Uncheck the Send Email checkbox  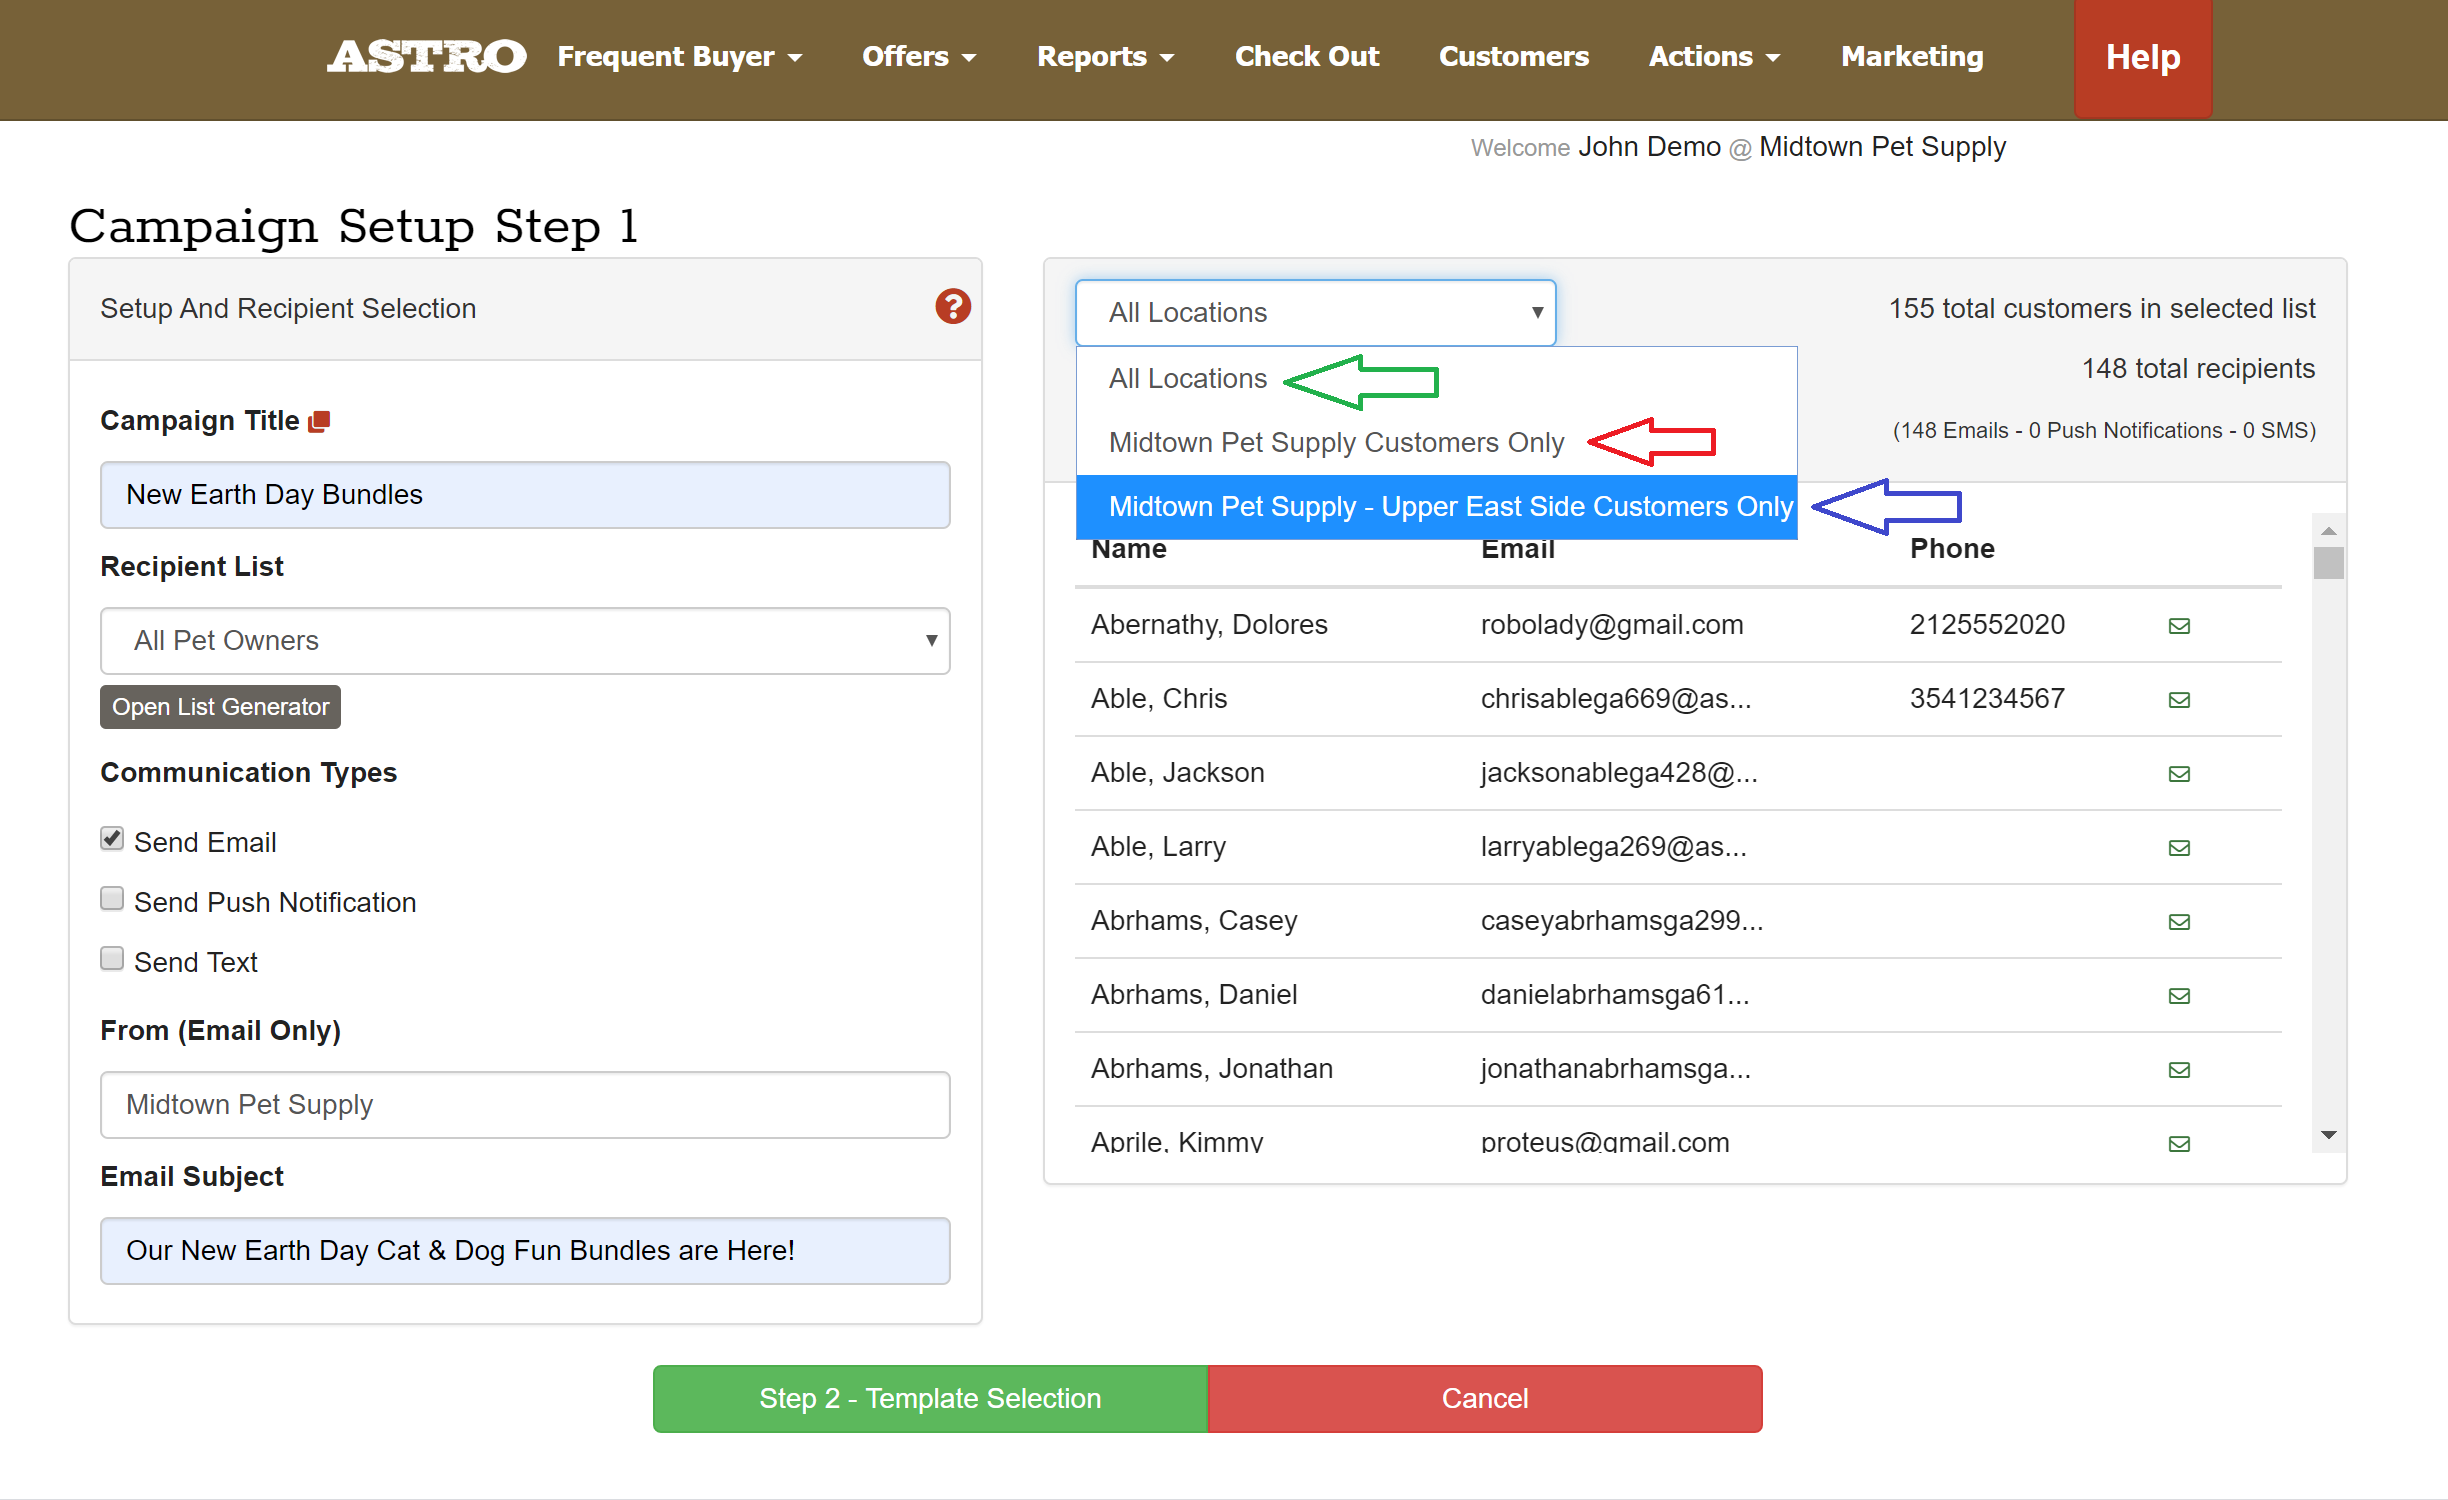tap(112, 839)
